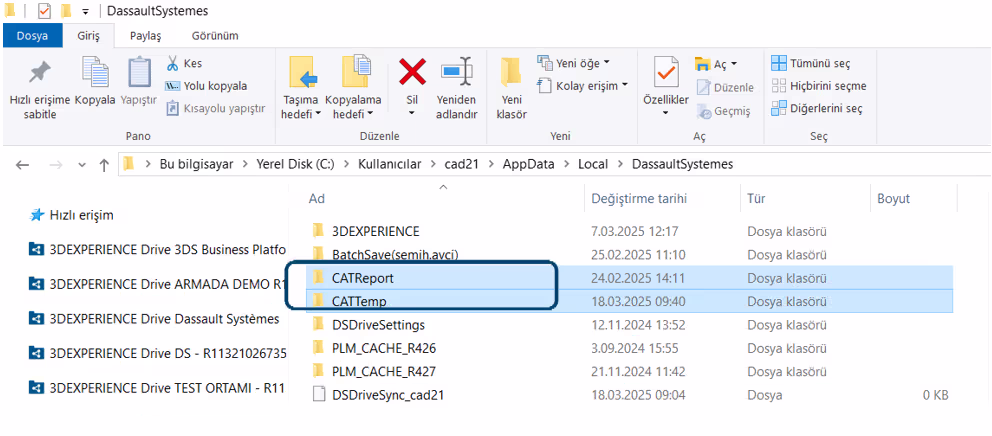Screen dimensions: 992x436
Task: Select all with Tümünü seç
Action: [811, 63]
